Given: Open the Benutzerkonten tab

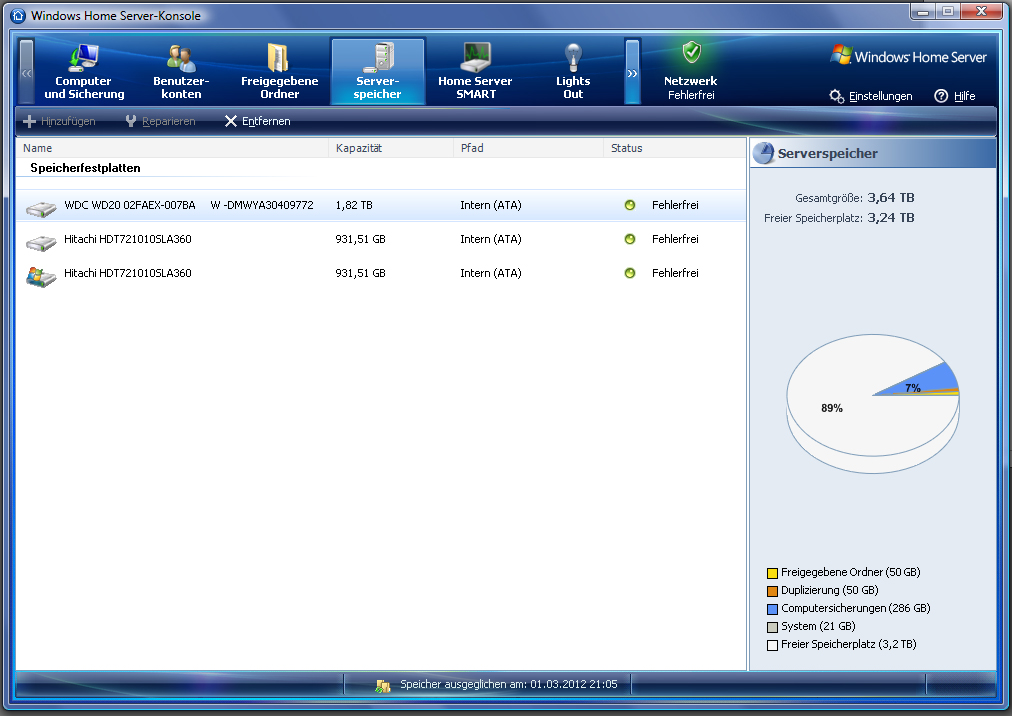Looking at the screenshot, I should (181, 71).
